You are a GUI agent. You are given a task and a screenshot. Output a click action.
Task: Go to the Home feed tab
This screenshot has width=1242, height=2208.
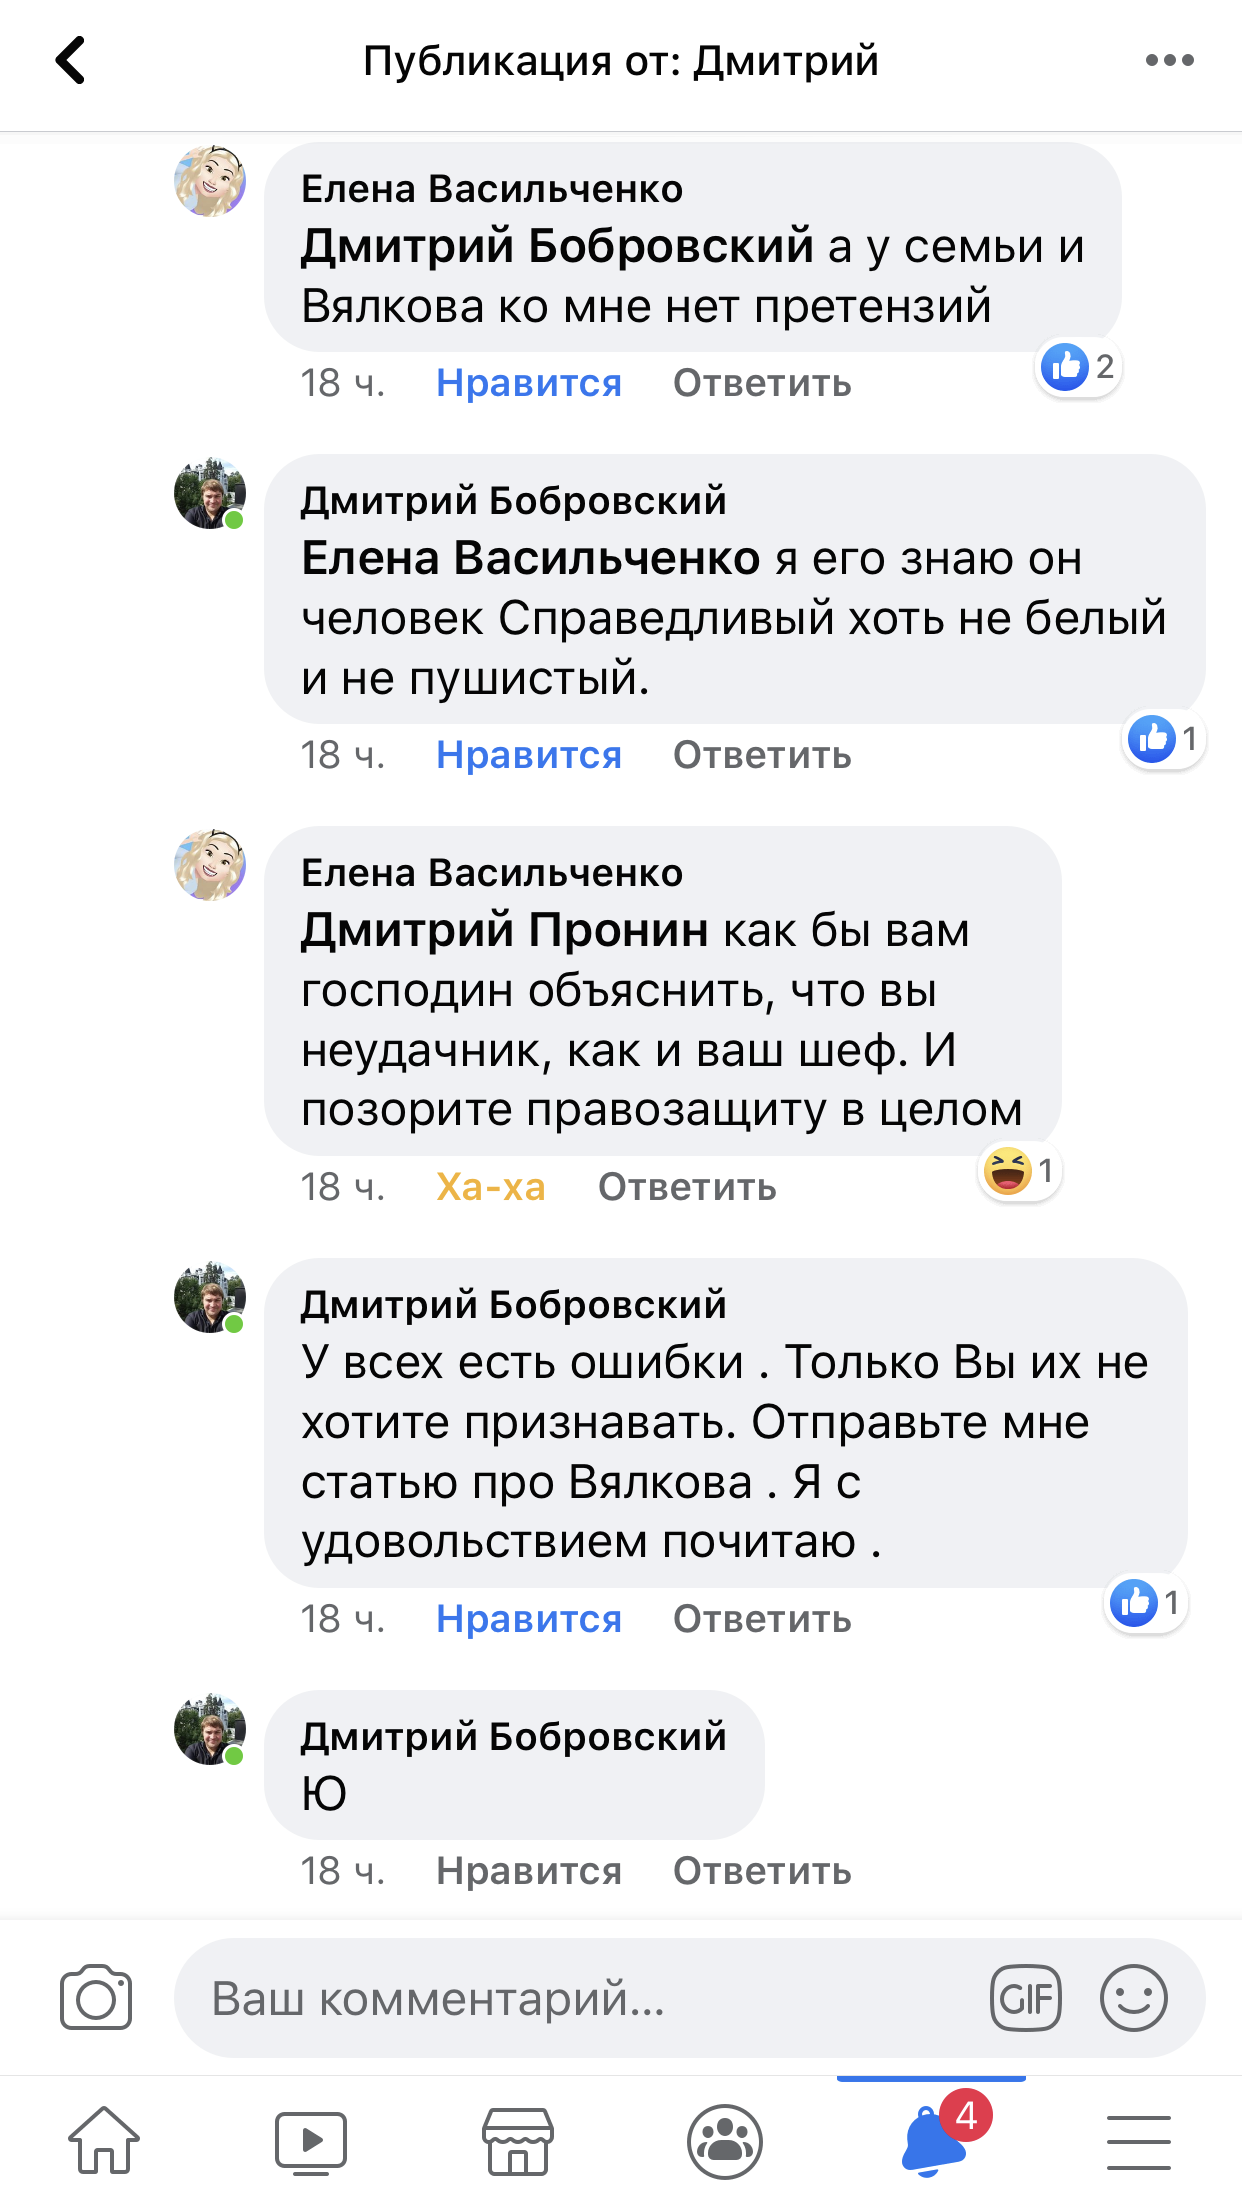104,2141
